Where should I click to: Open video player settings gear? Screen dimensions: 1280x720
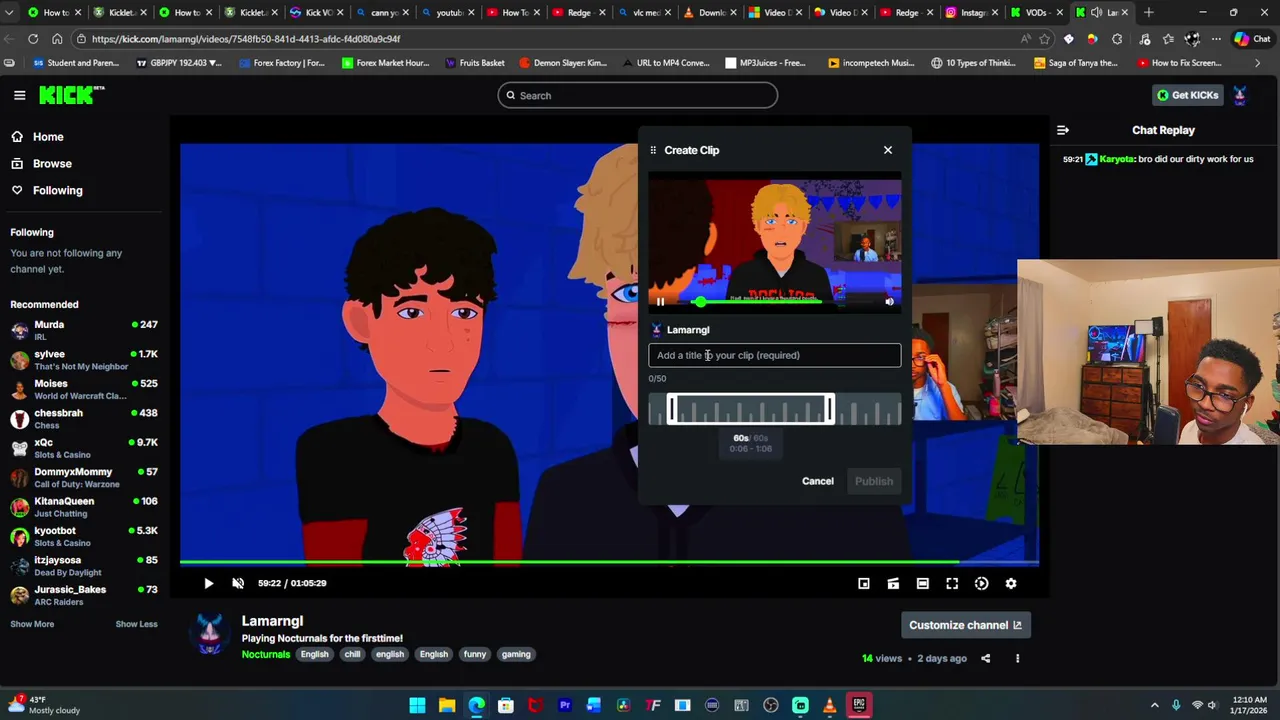coord(1011,583)
